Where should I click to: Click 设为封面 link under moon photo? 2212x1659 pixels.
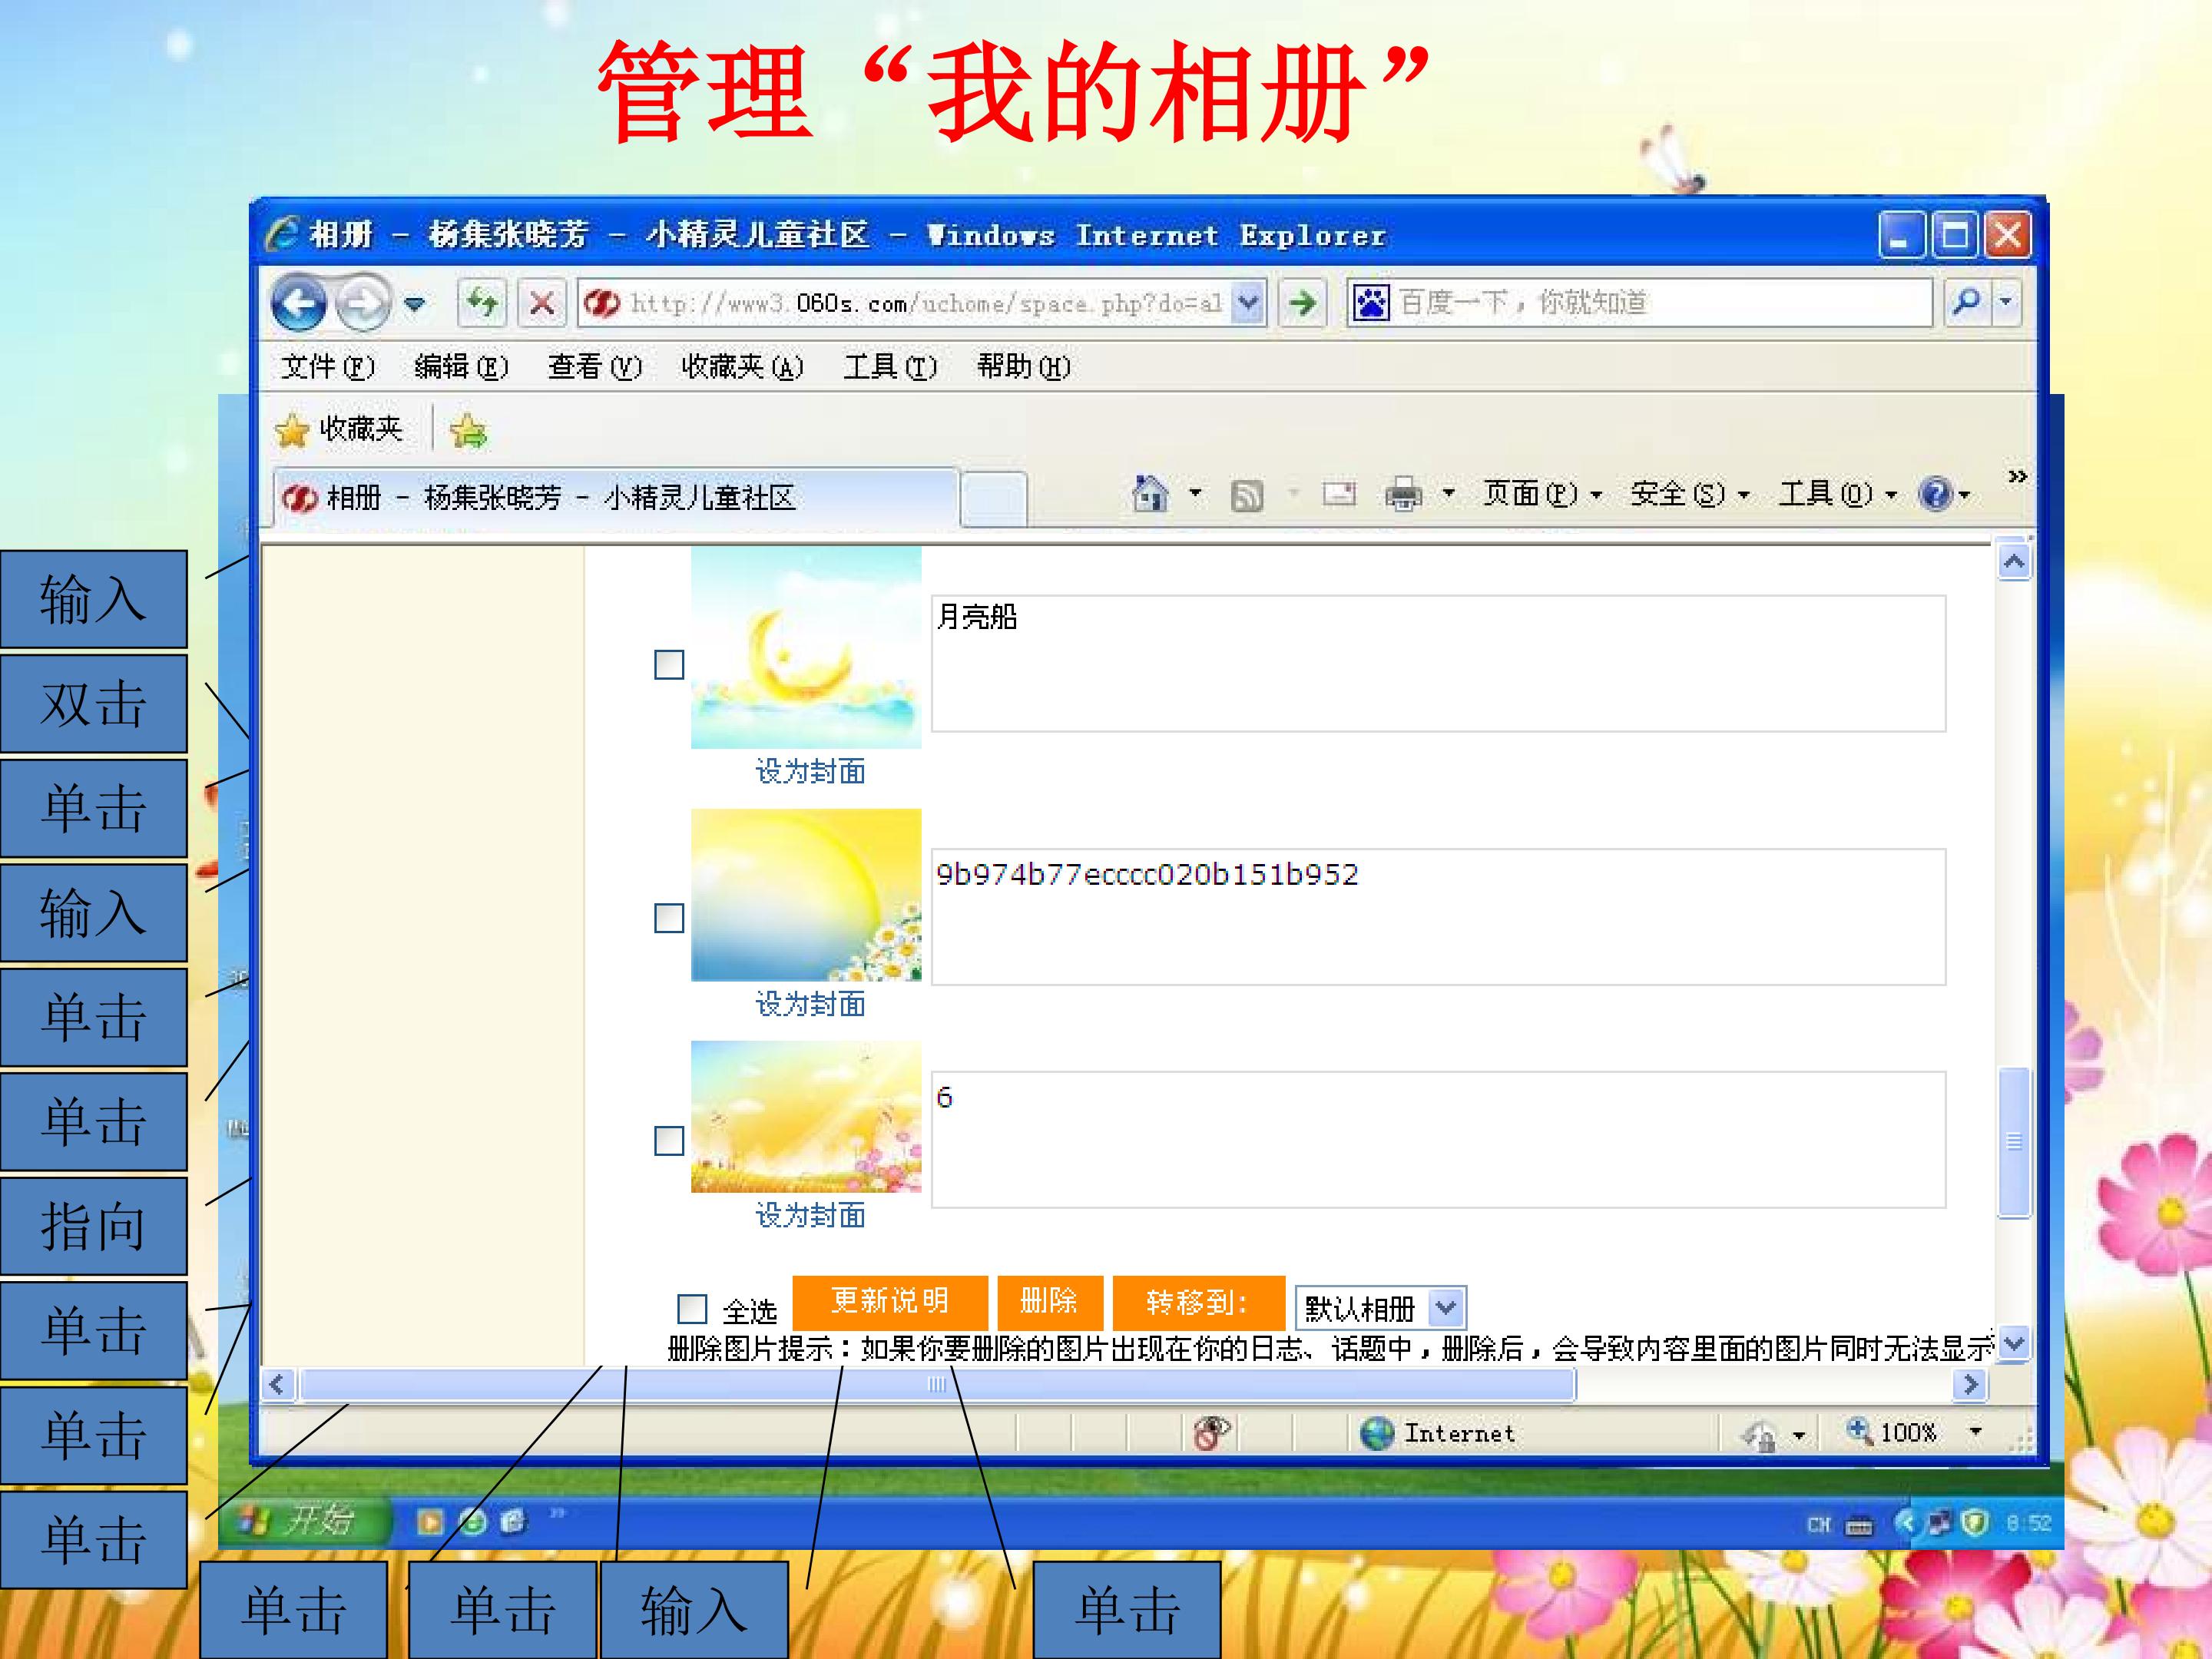(x=810, y=771)
